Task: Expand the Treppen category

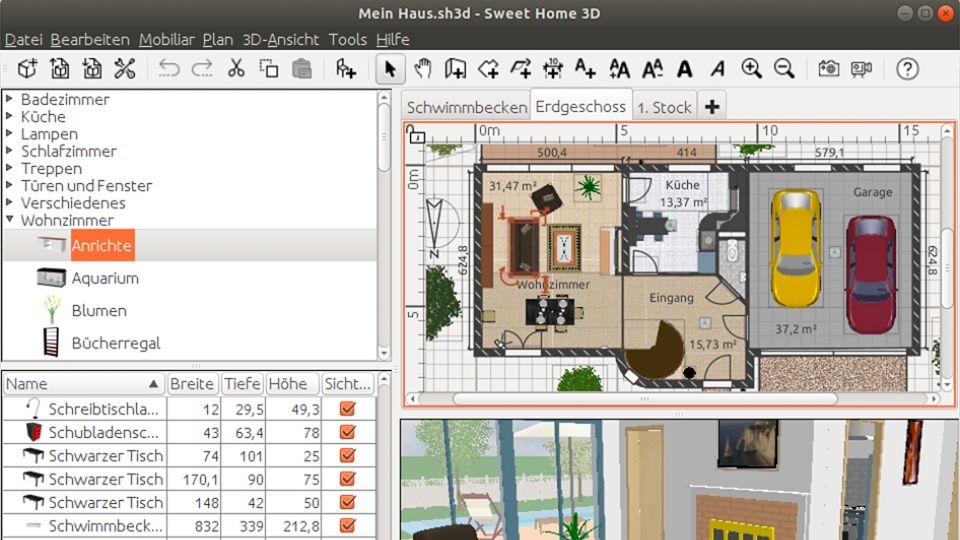Action: pos(9,167)
